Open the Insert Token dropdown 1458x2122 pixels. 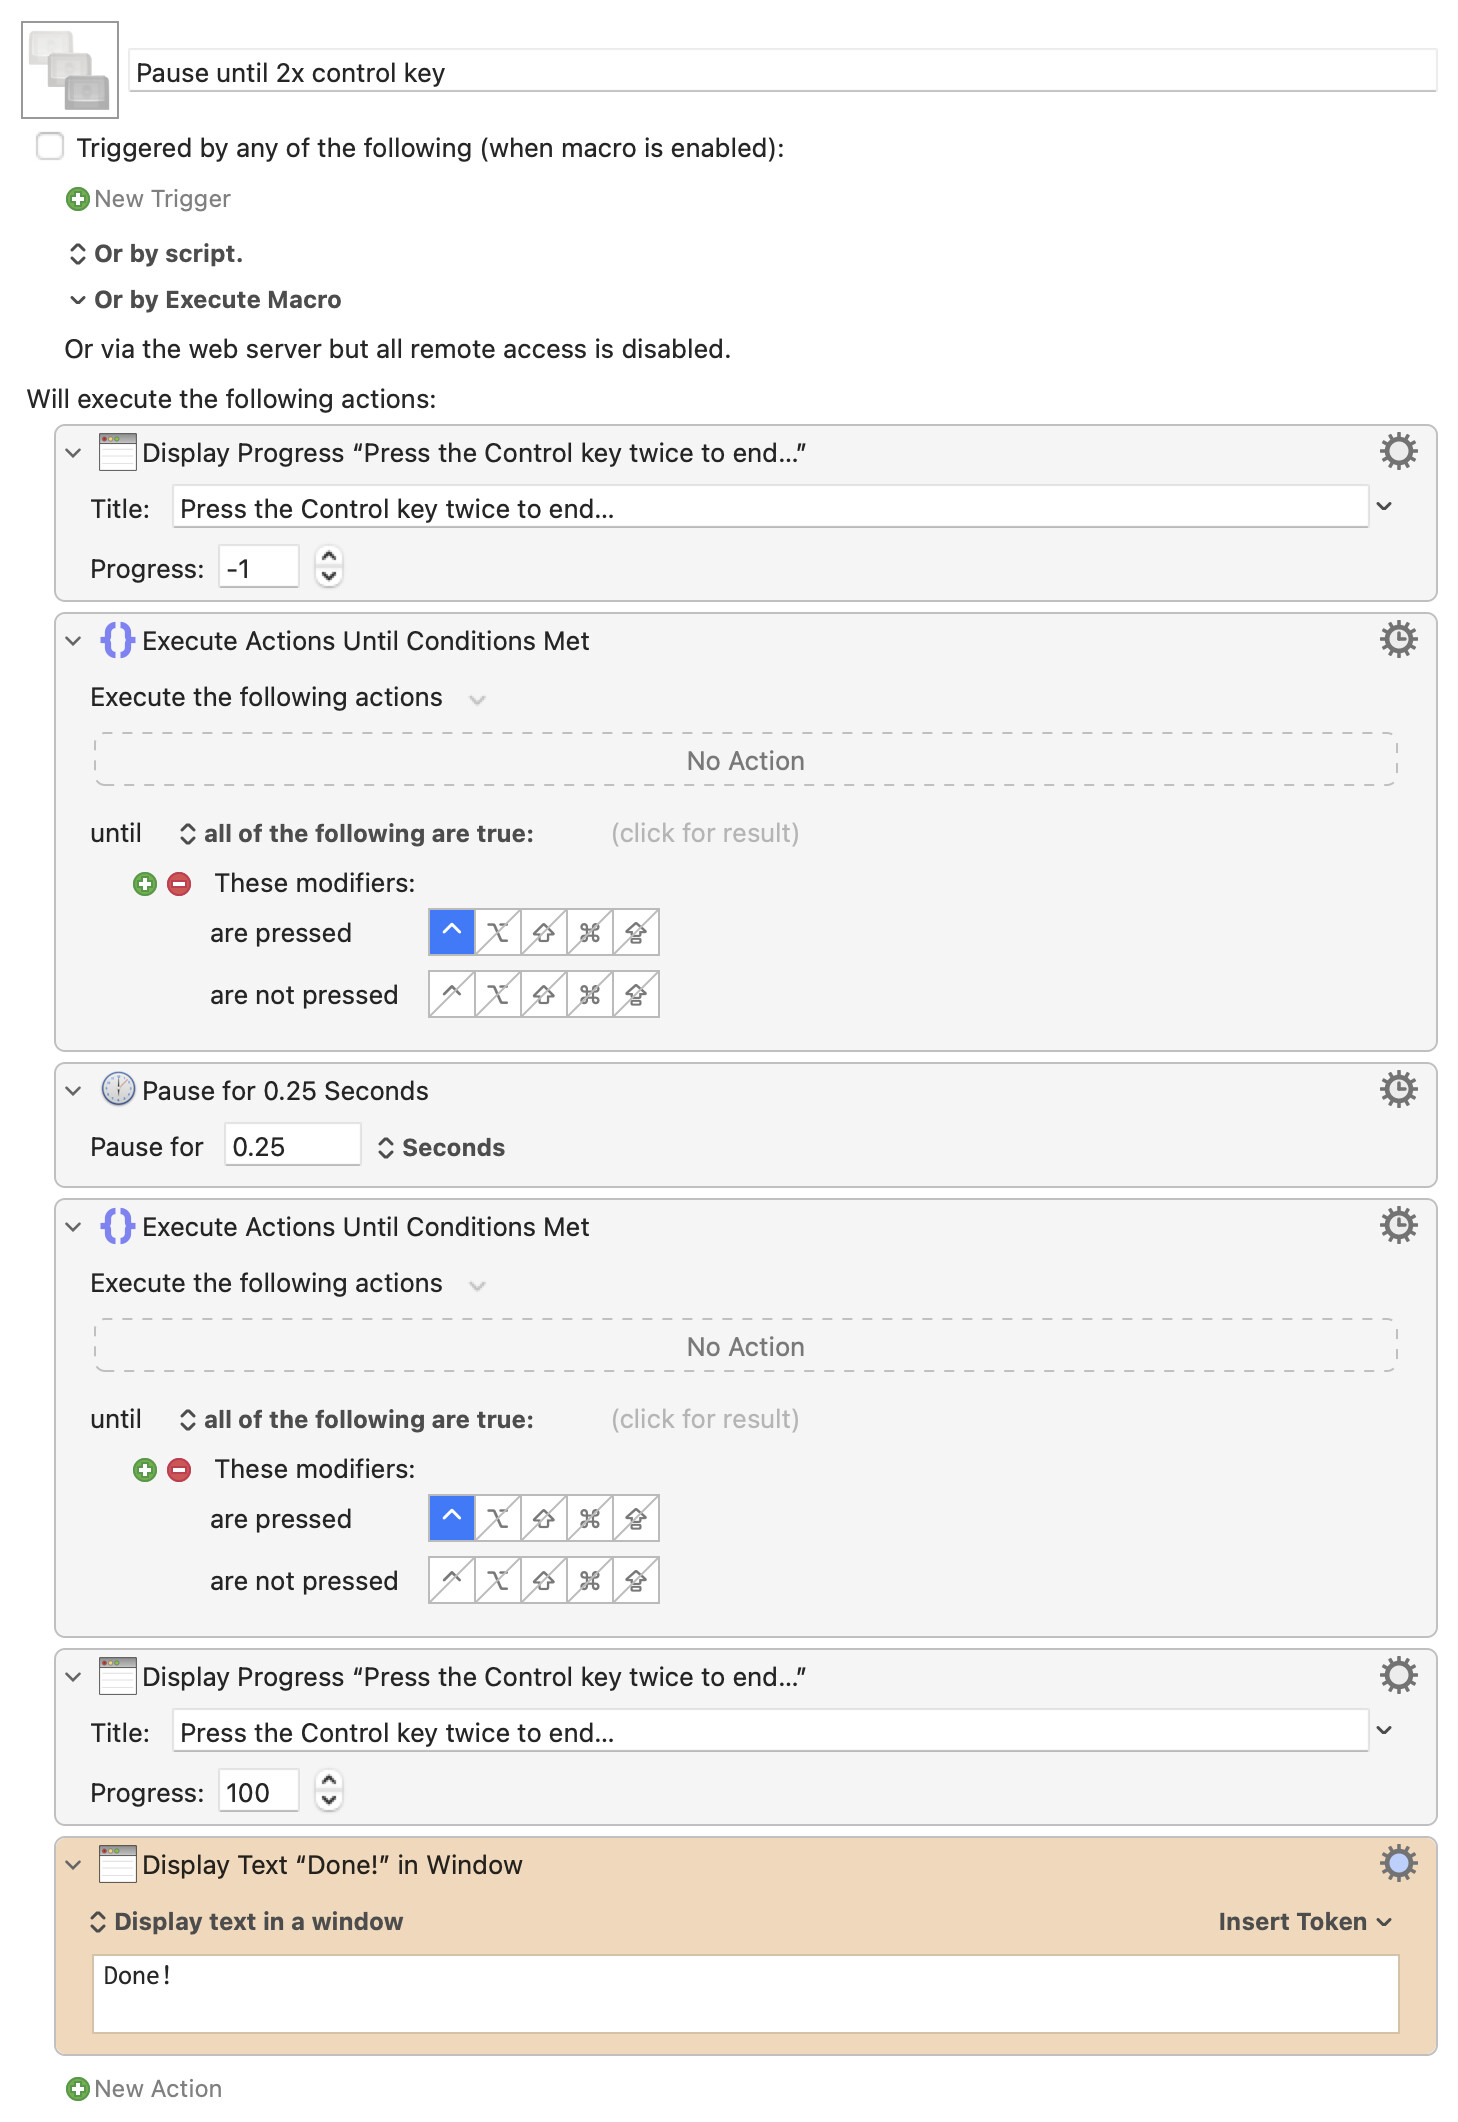[1304, 1921]
